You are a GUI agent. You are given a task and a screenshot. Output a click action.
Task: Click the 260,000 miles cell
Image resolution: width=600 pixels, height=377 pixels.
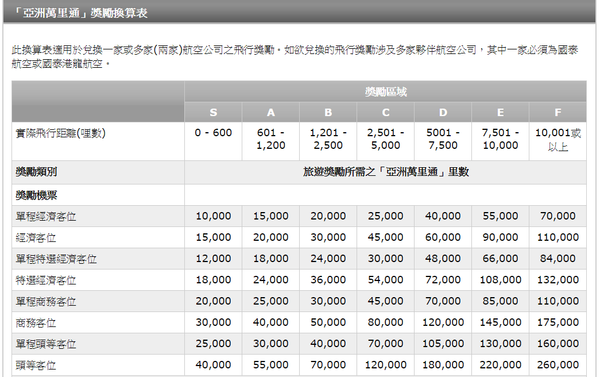[x=558, y=365]
